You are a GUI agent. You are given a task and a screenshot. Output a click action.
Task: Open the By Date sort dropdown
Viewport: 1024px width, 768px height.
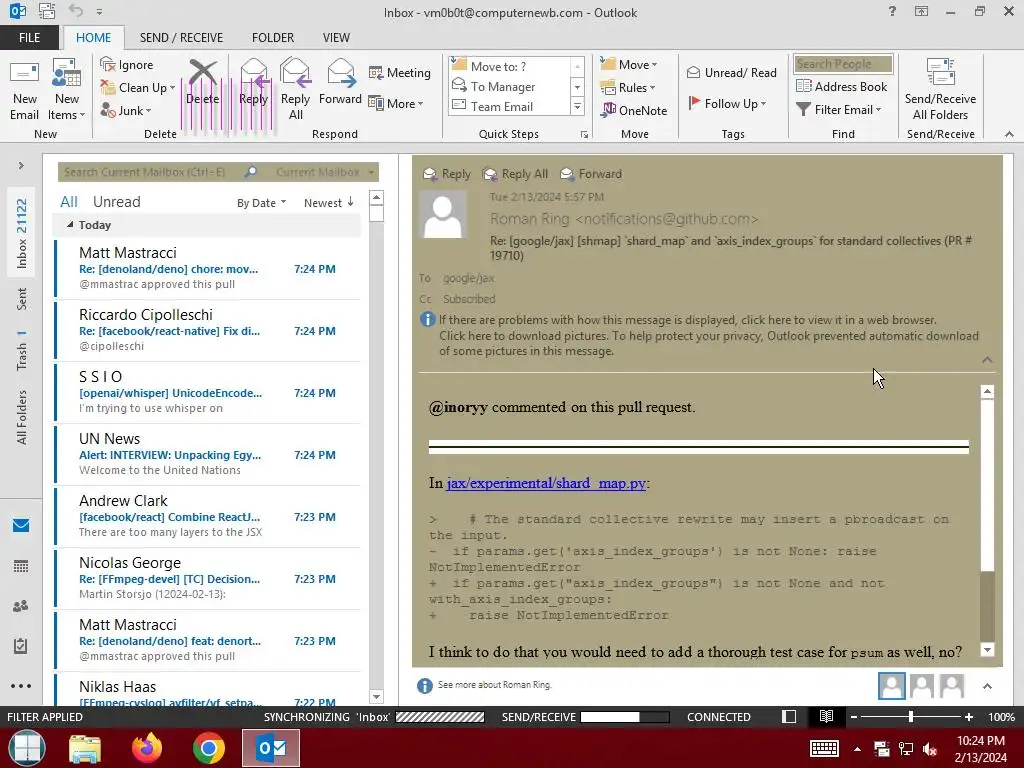point(261,203)
